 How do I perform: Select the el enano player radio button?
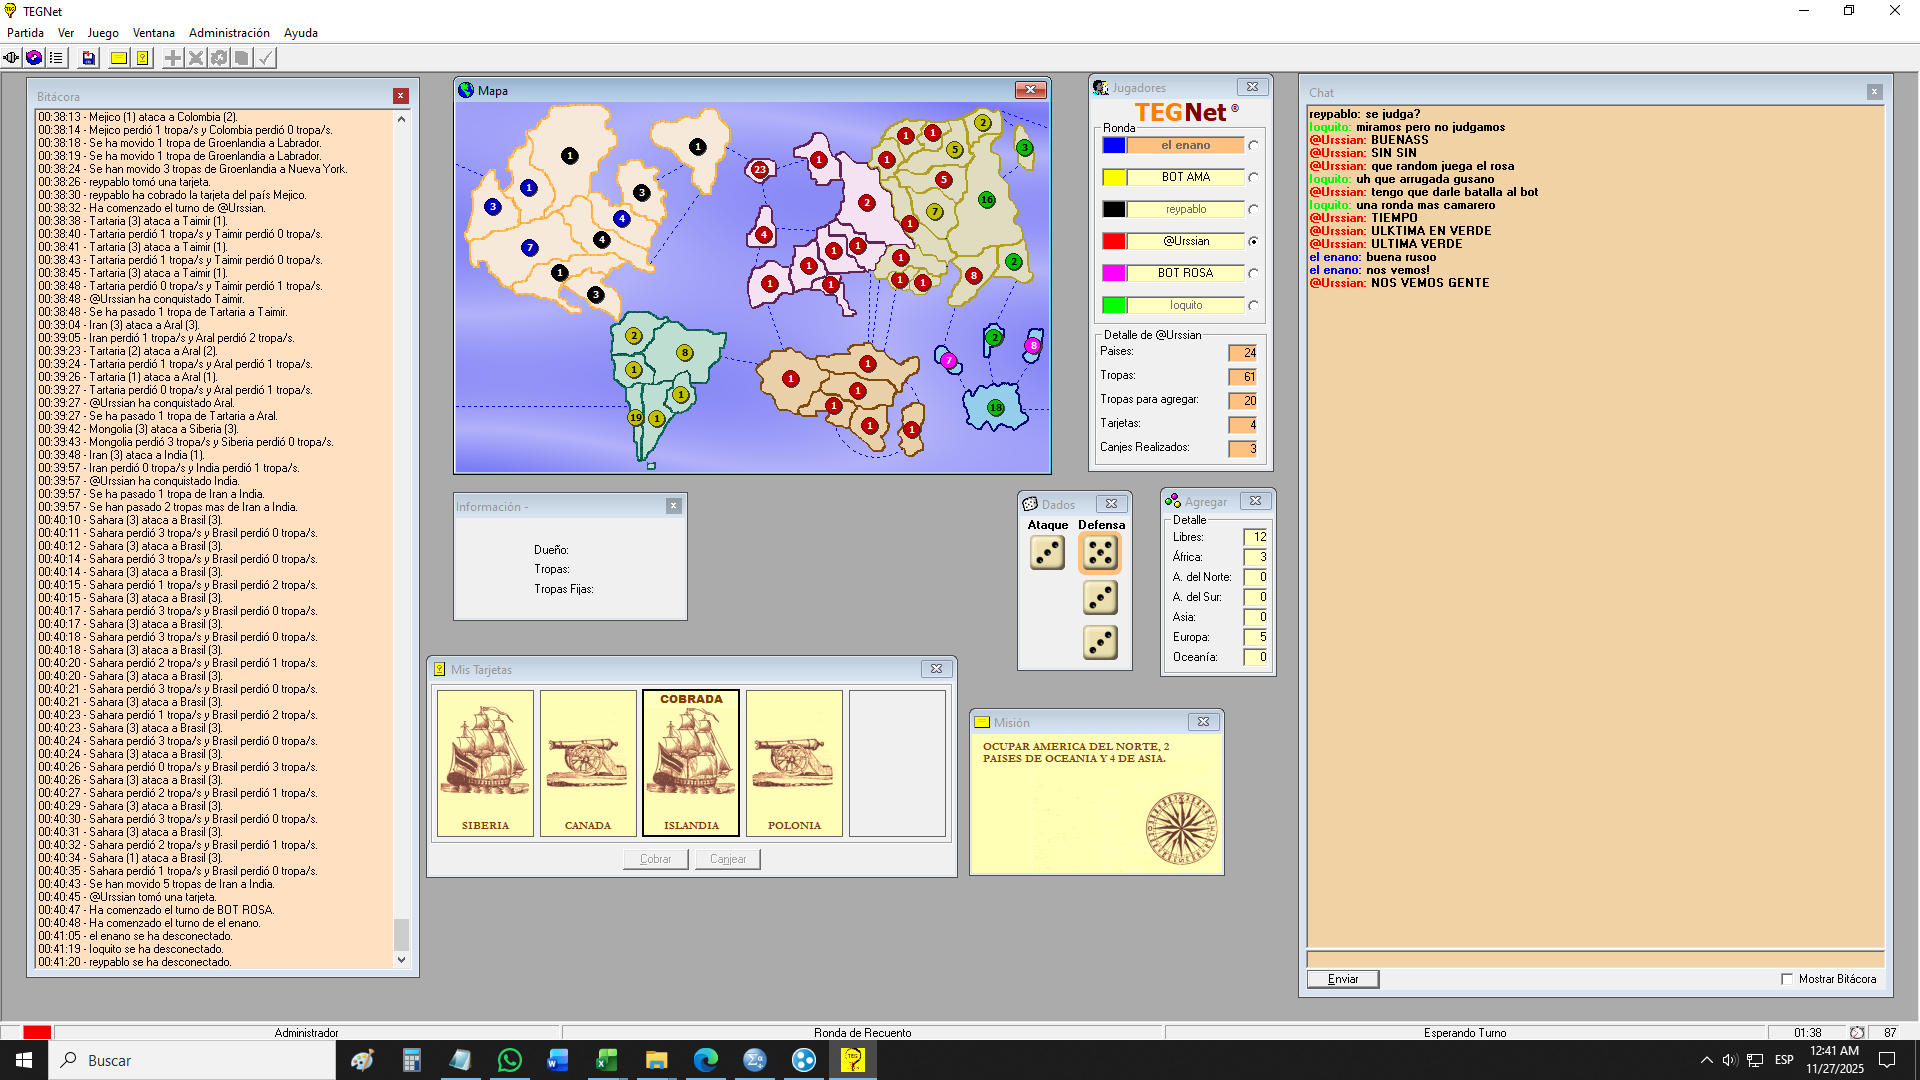[x=1253, y=146]
